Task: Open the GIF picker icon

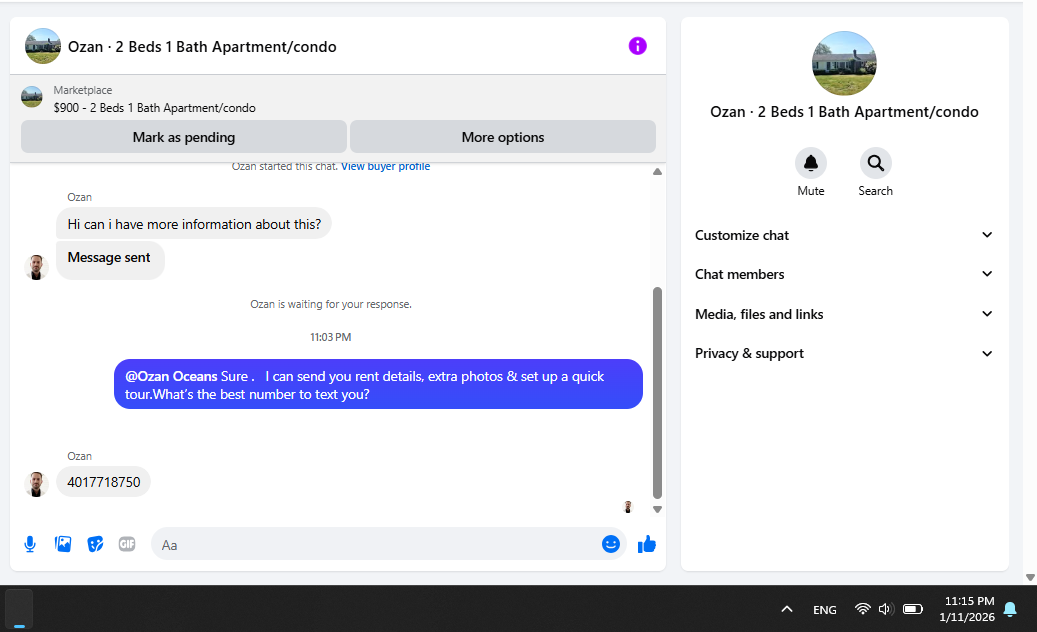Action: coord(127,544)
